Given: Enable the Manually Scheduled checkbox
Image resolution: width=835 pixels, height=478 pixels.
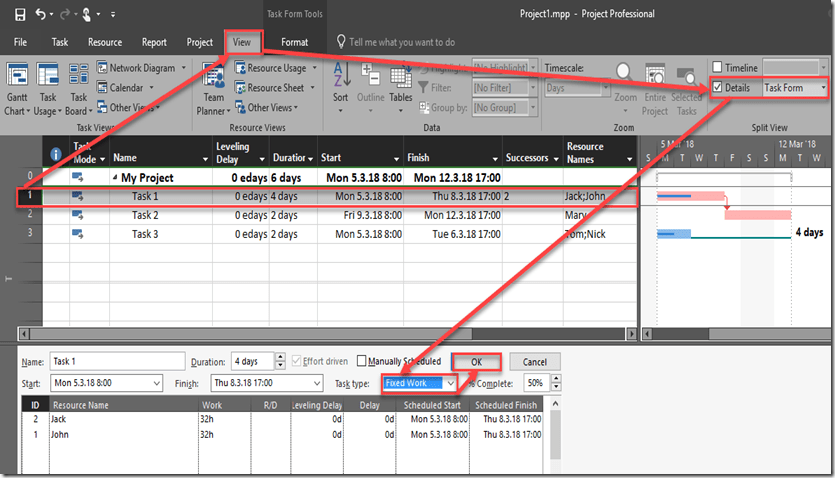Looking at the screenshot, I should (362, 362).
